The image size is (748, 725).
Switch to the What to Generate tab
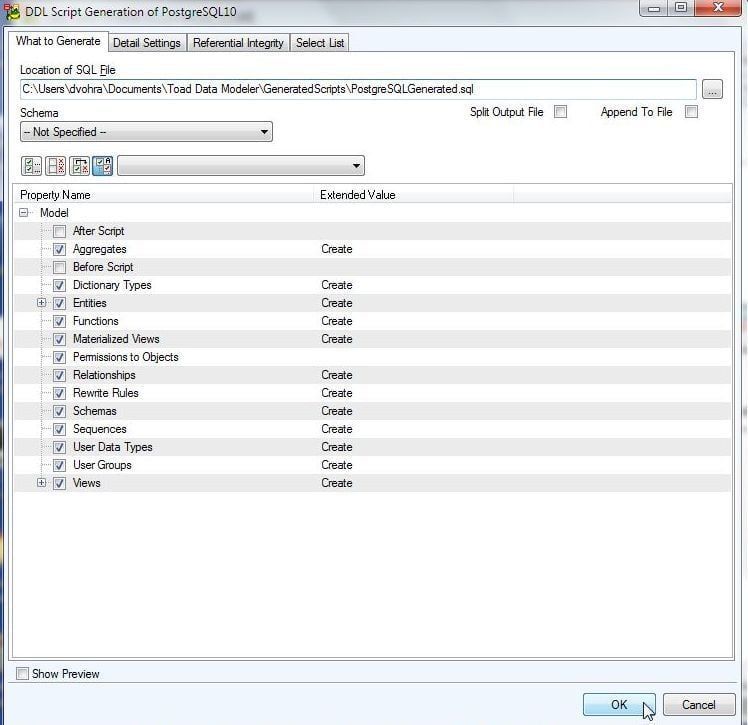point(58,41)
